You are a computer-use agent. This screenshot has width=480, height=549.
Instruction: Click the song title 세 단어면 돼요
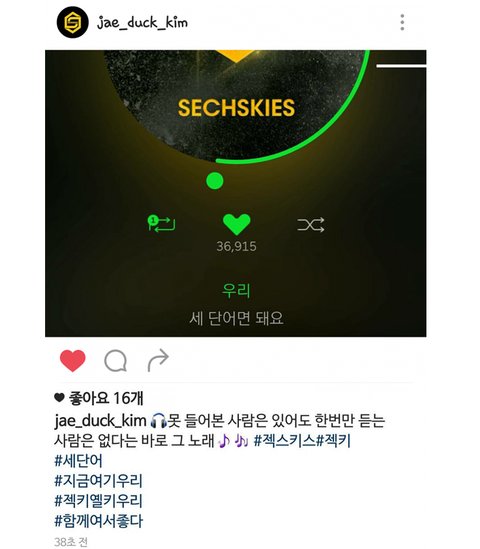tap(236, 319)
